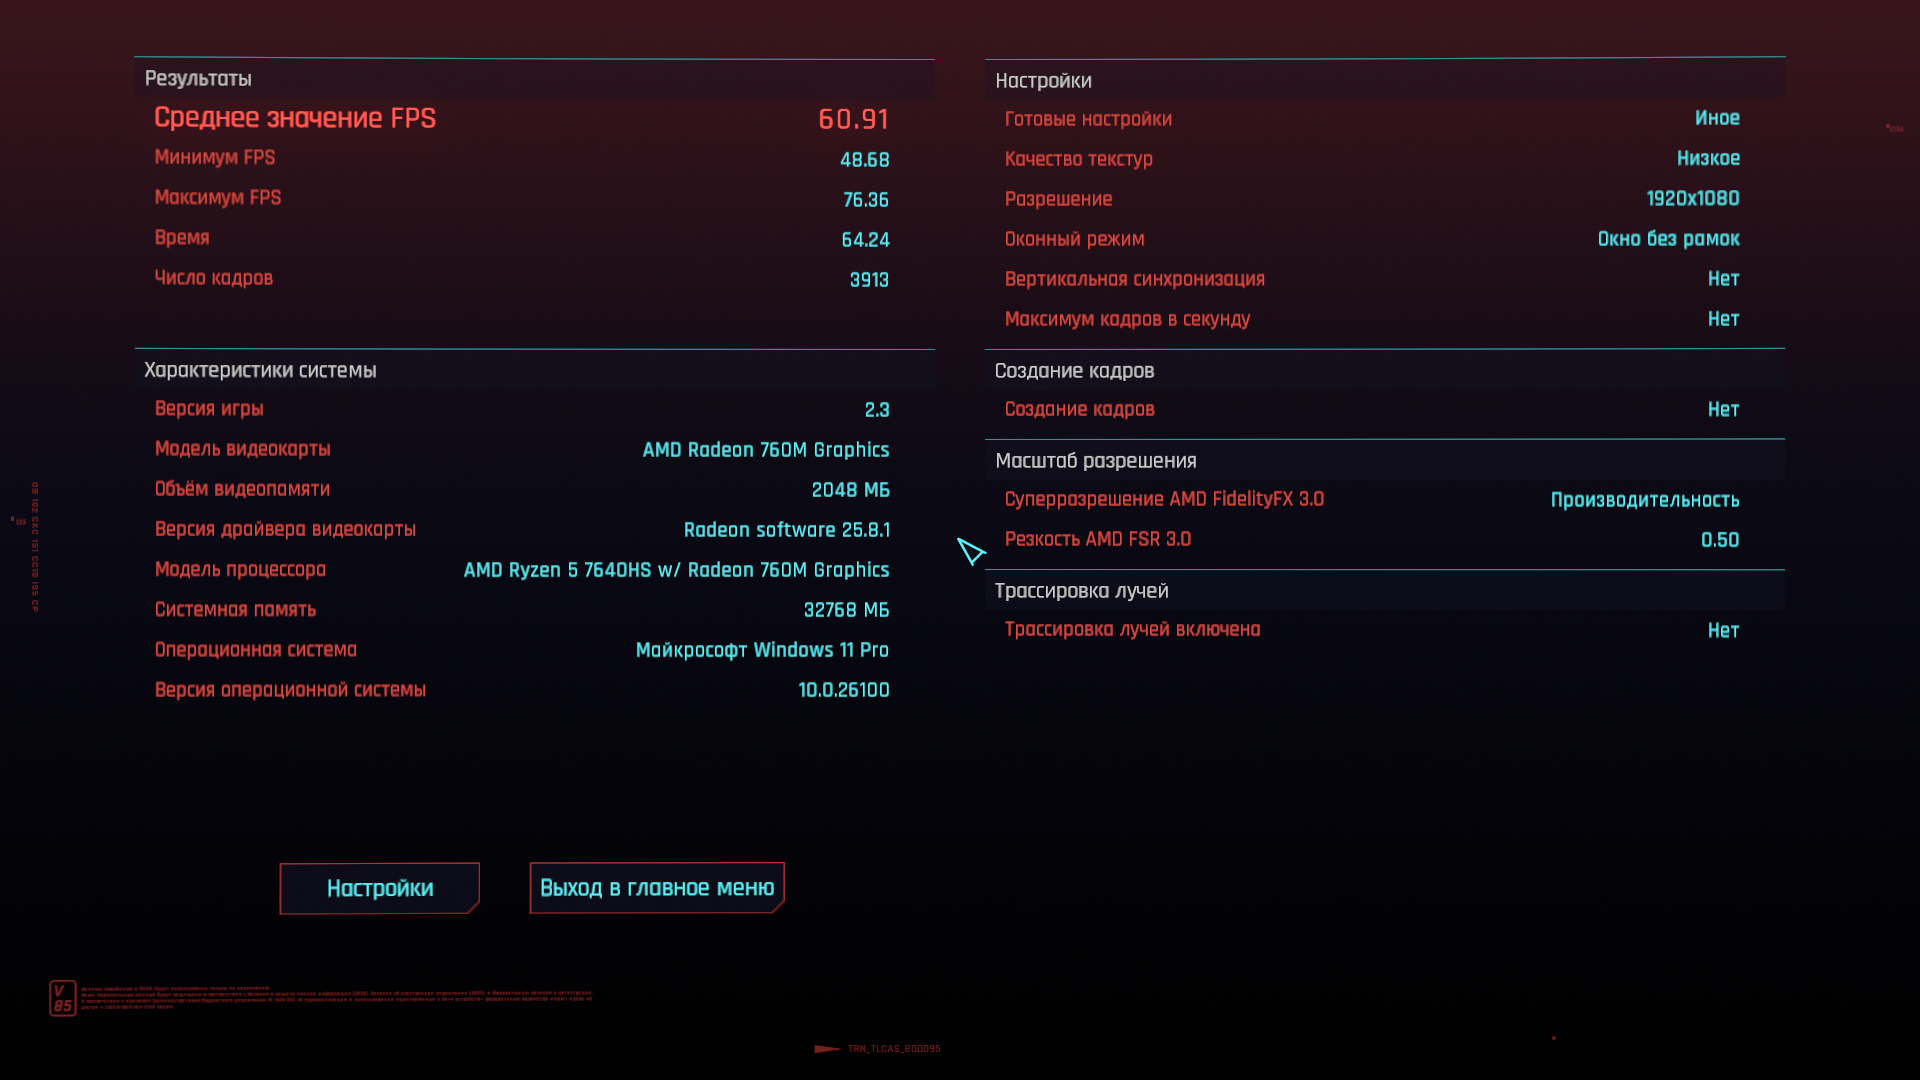The image size is (1920, 1080).
Task: Click the 60.91 average FPS value
Action: tap(853, 119)
